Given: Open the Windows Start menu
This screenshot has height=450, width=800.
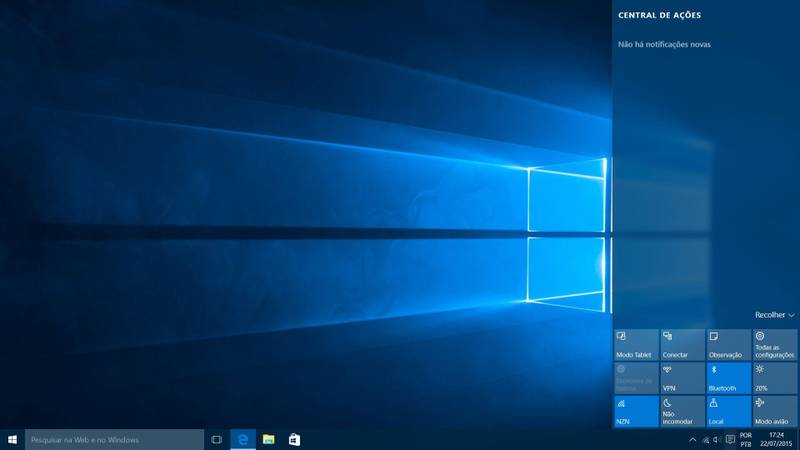Looking at the screenshot, I should (12, 439).
